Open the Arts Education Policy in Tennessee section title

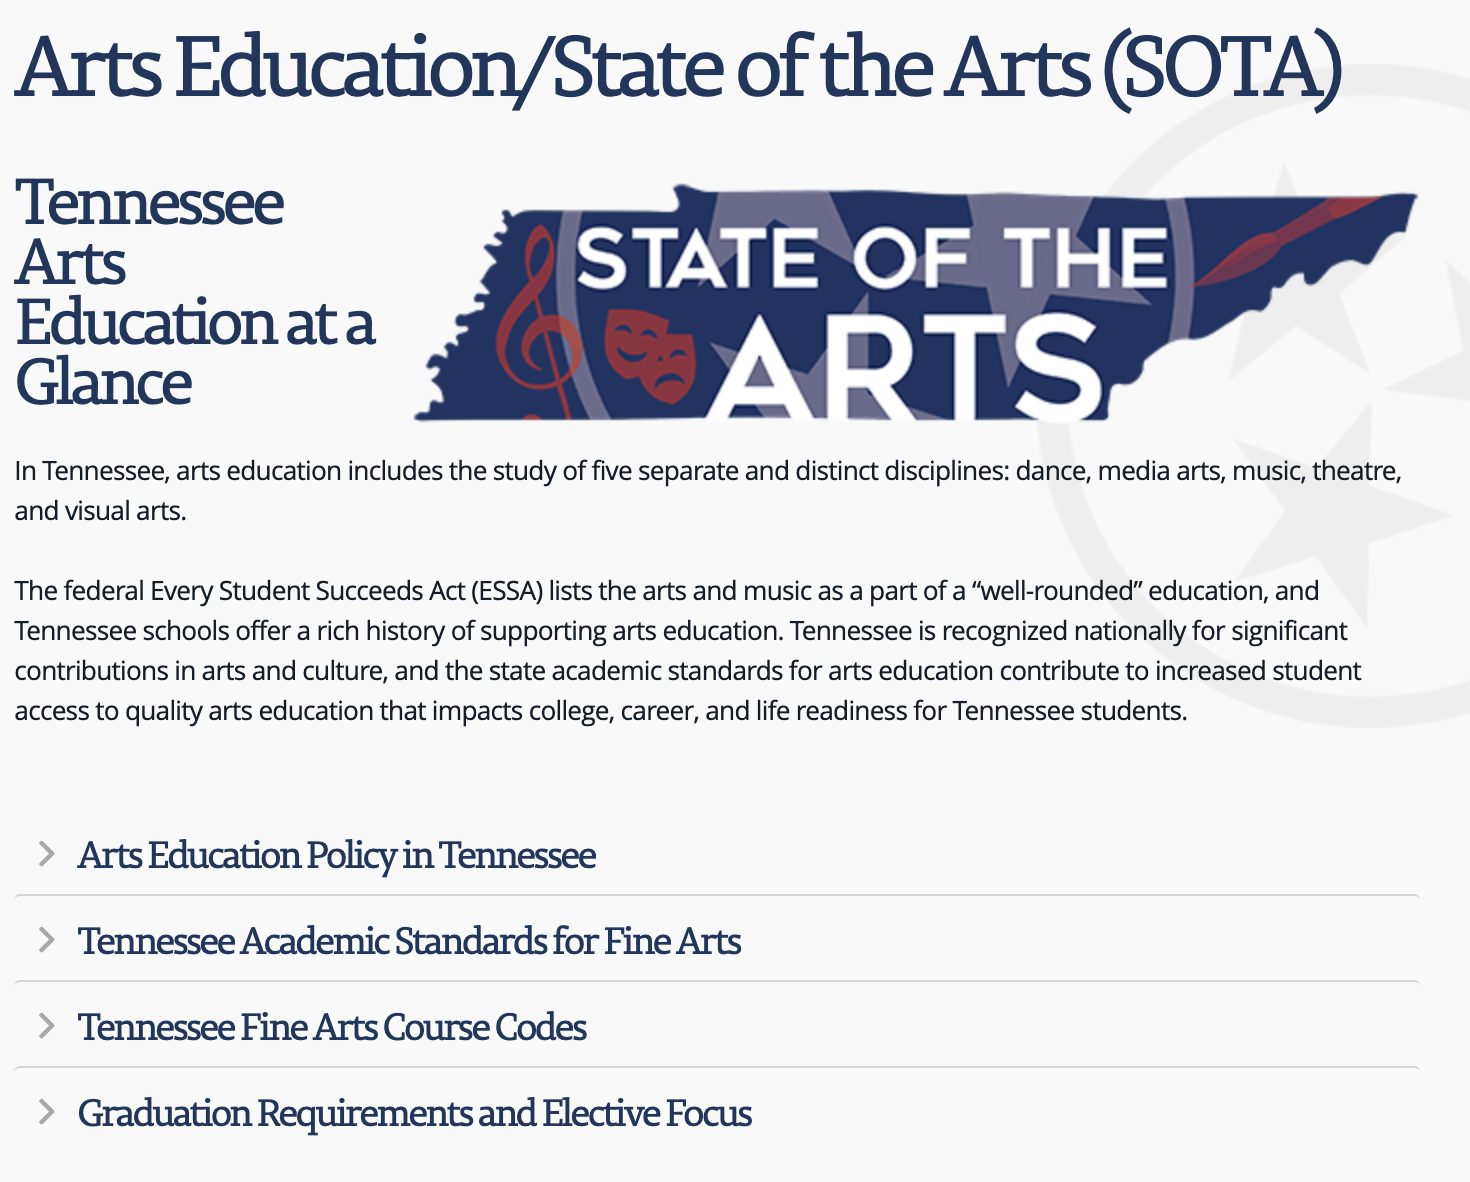[337, 856]
